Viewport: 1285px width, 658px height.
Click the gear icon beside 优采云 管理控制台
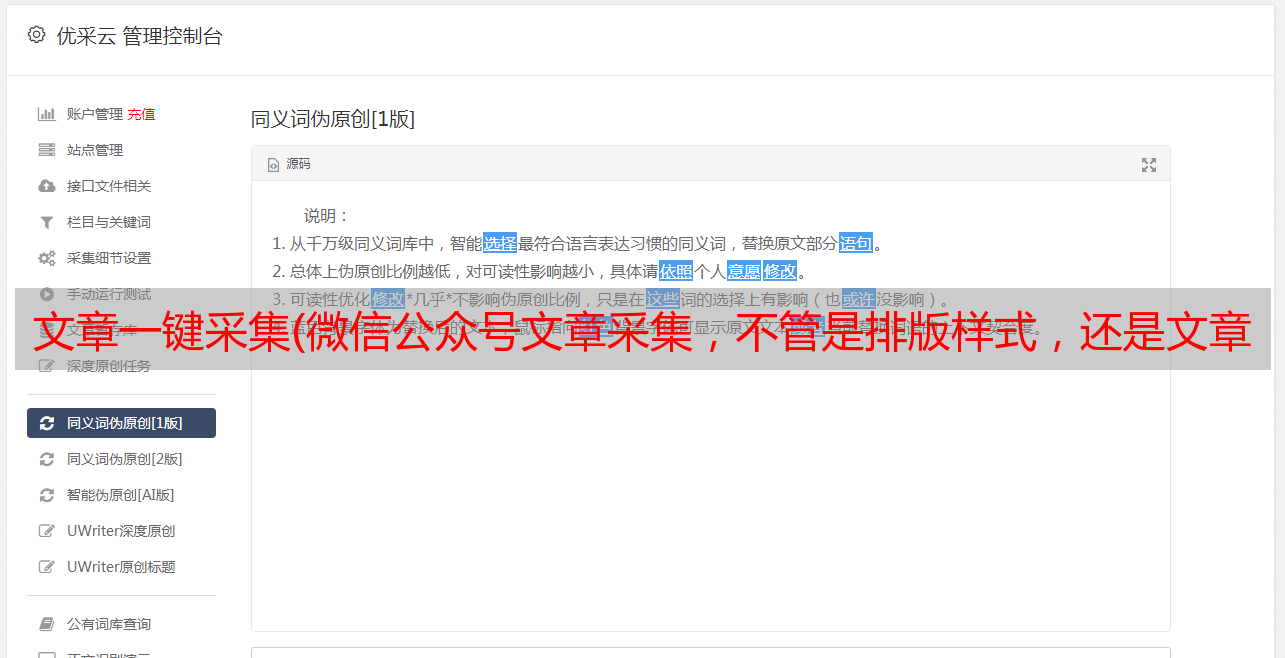click(x=37, y=35)
